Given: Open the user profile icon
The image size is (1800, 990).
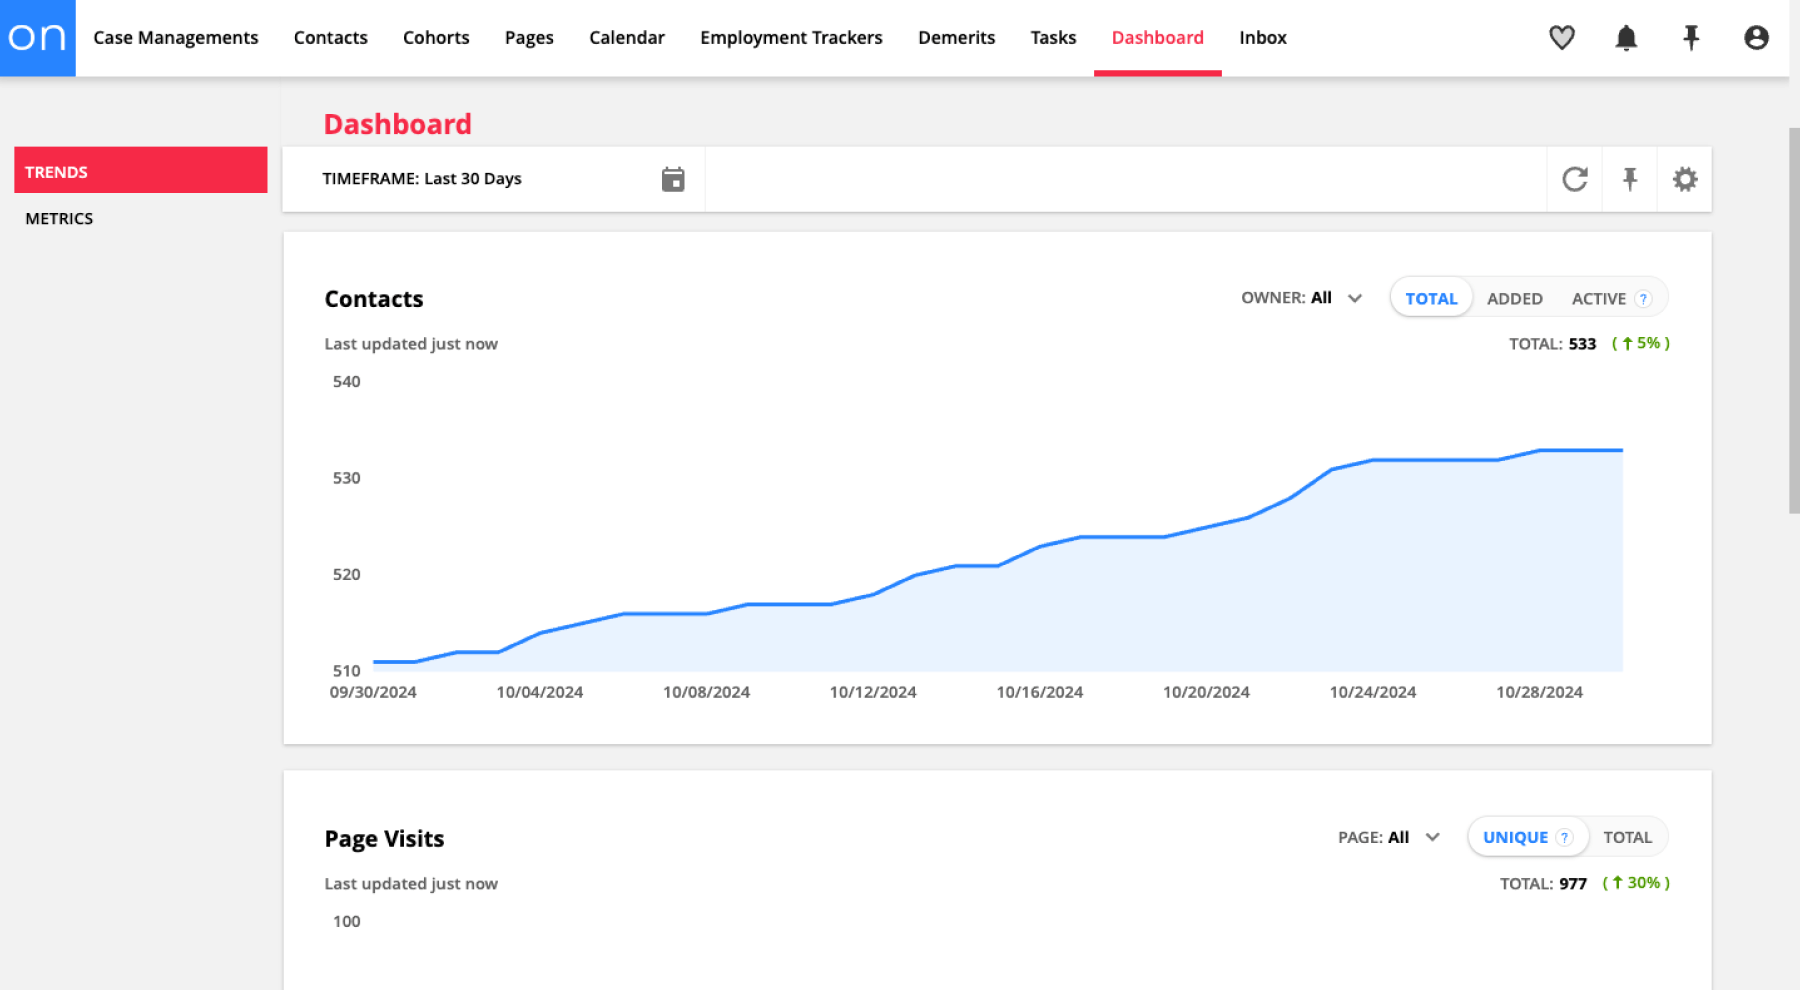Looking at the screenshot, I should (1756, 37).
